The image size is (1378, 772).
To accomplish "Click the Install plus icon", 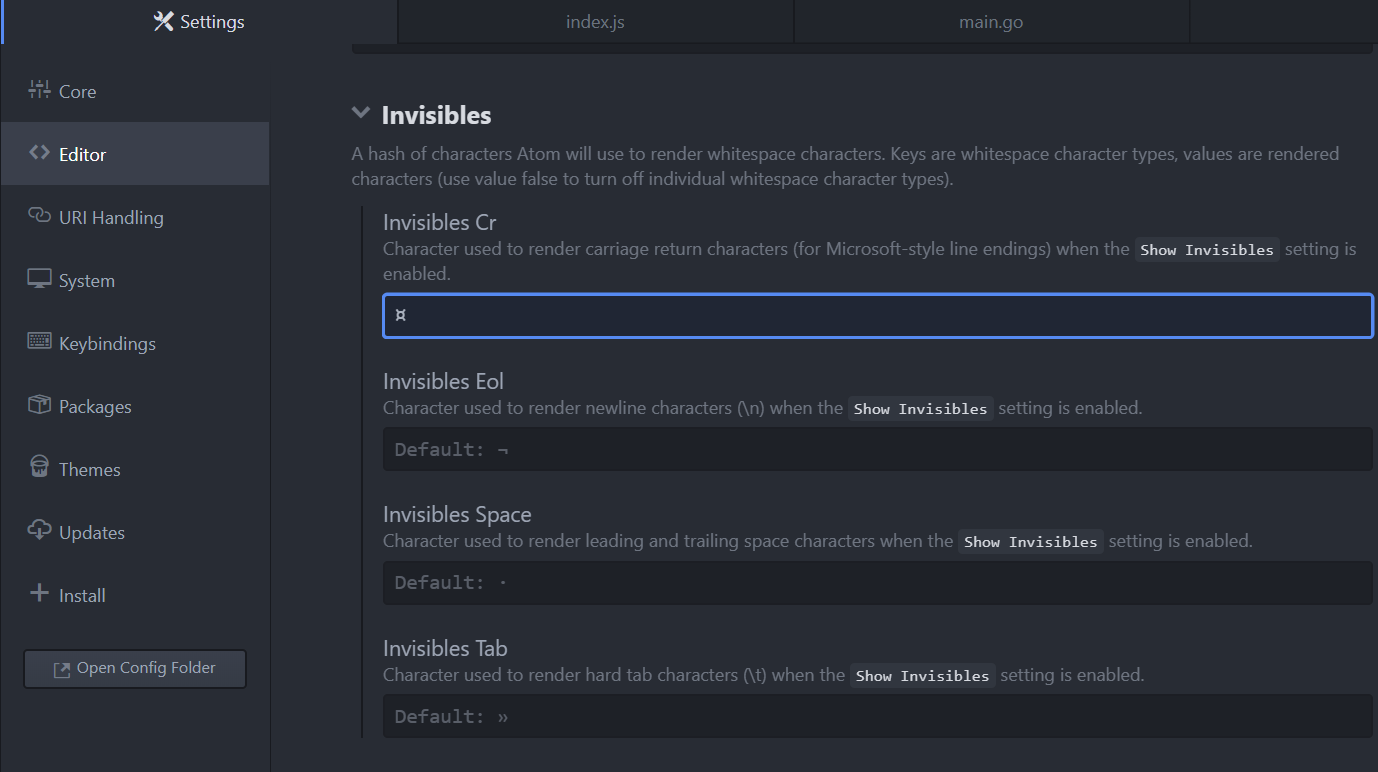I will click(x=39, y=594).
